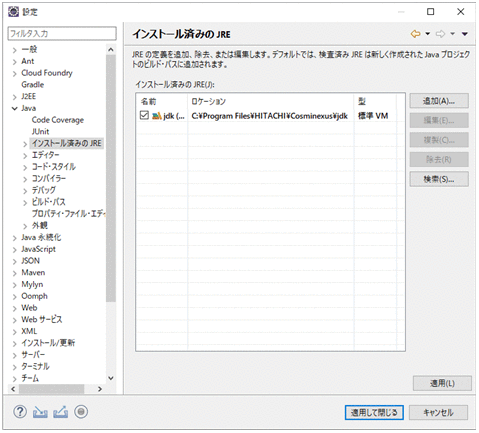Image resolution: width=479 pixels, height=433 pixels.
Task: Expand the デバッグ node
Action: pos(25,191)
